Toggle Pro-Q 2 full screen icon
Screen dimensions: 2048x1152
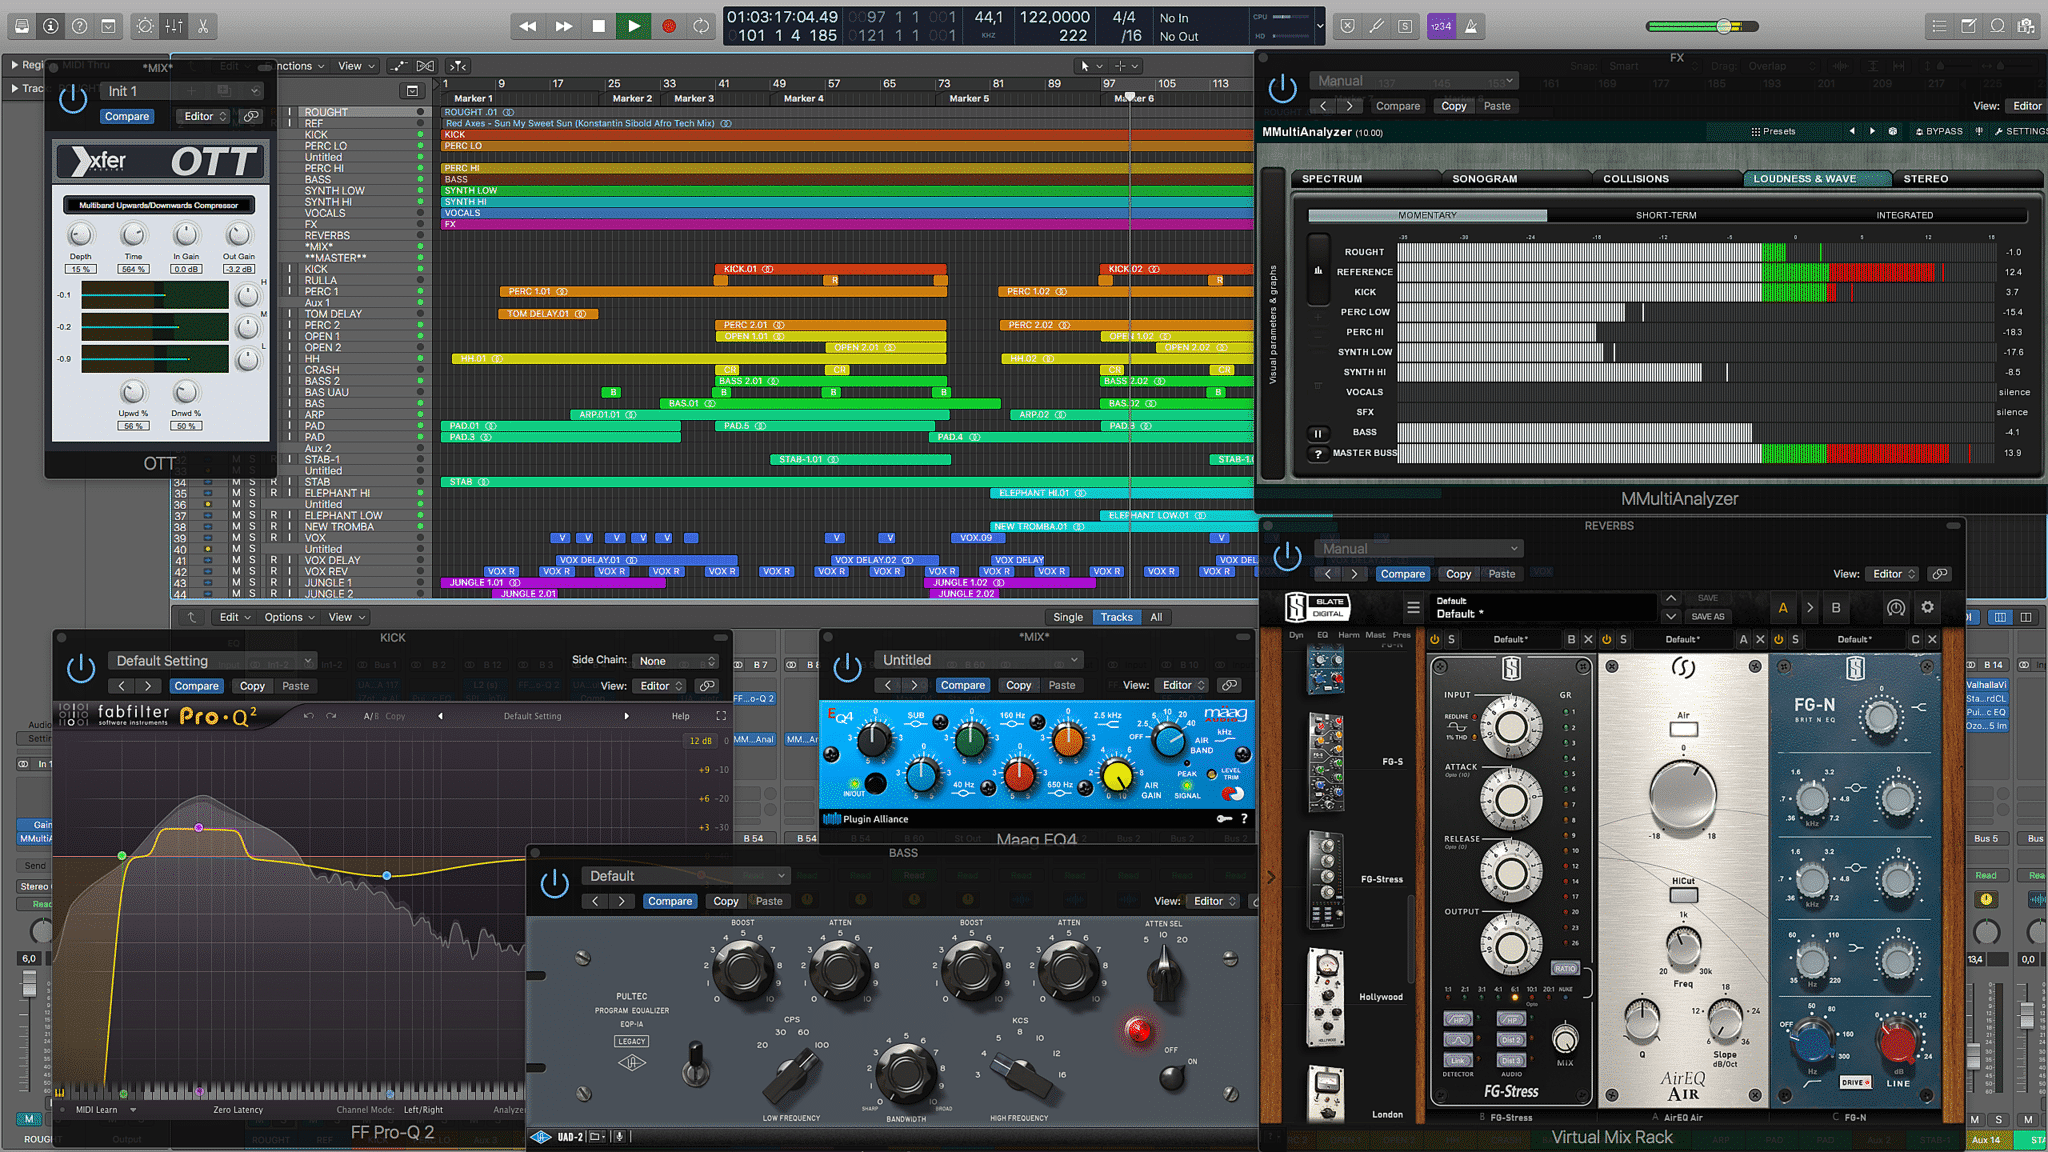720,716
